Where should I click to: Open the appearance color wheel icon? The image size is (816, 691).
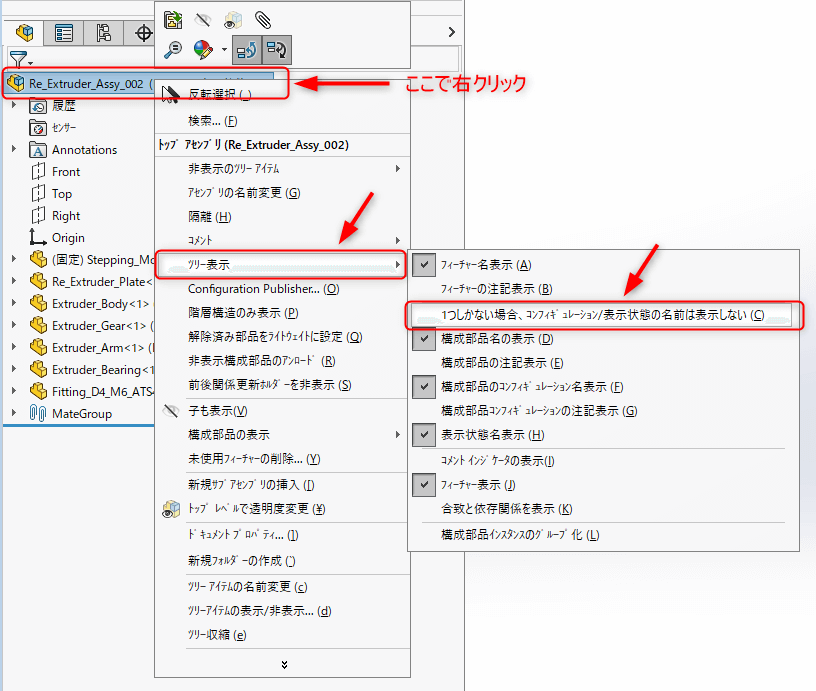203,47
